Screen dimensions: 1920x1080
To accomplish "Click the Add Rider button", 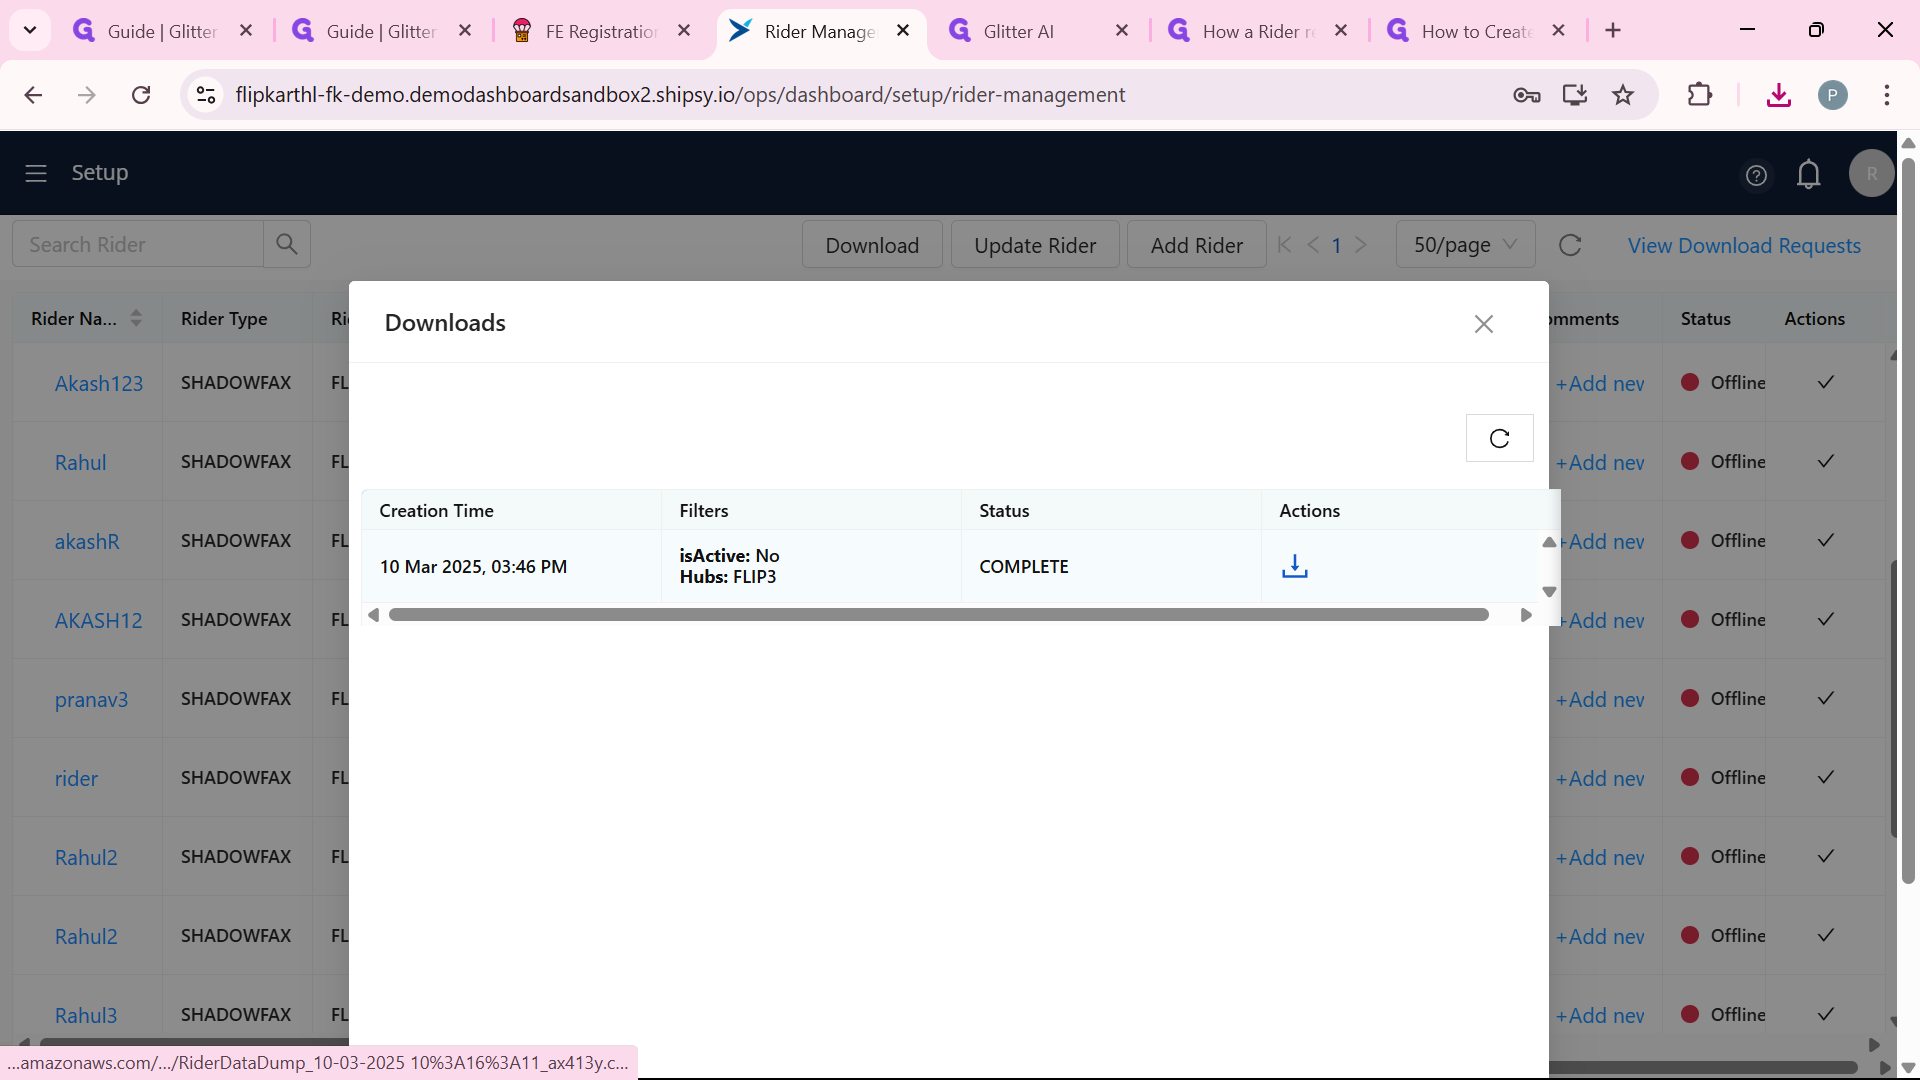I will (1197, 244).
